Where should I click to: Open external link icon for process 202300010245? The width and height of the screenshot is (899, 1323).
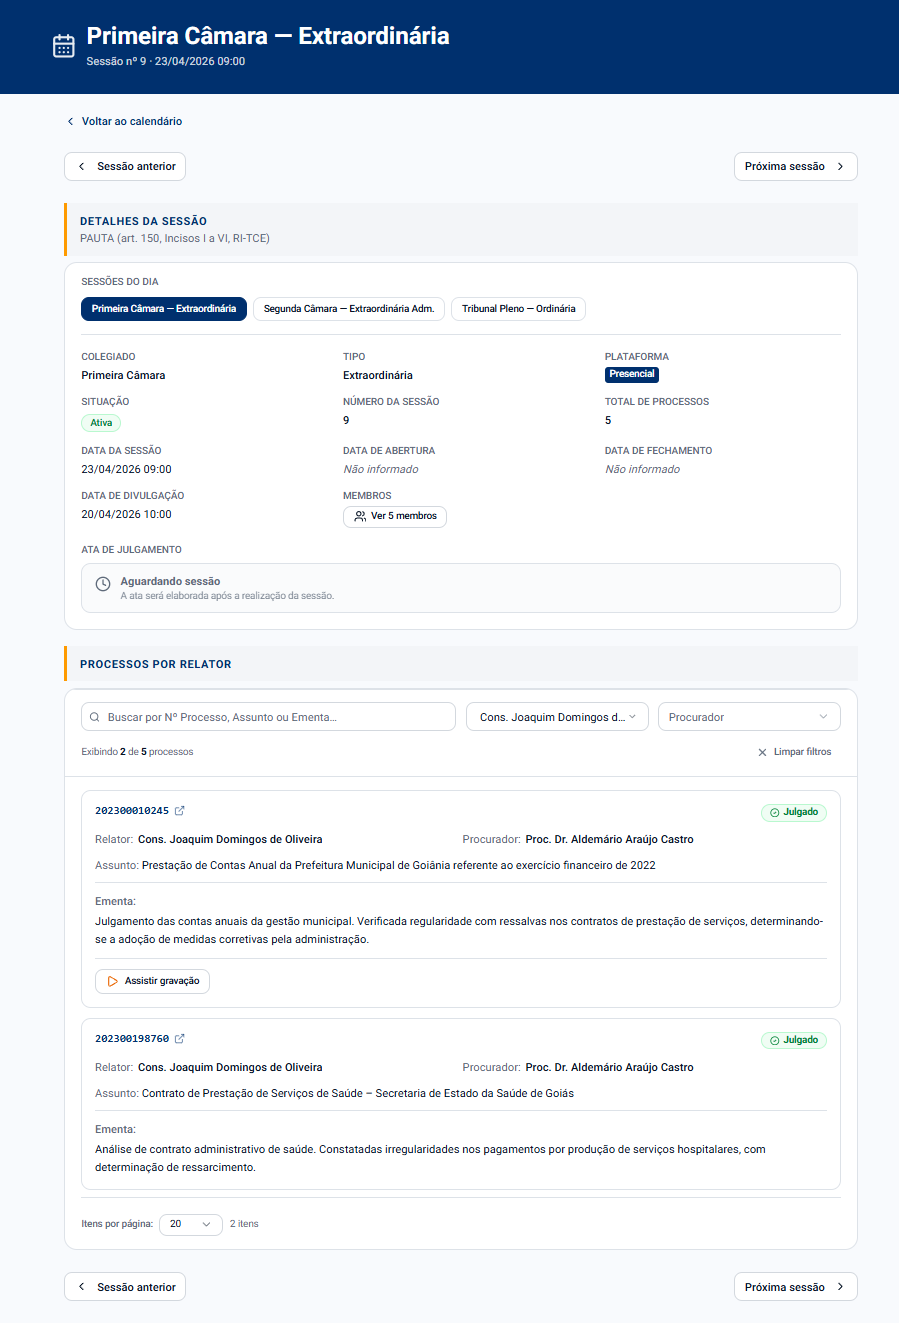click(x=180, y=811)
